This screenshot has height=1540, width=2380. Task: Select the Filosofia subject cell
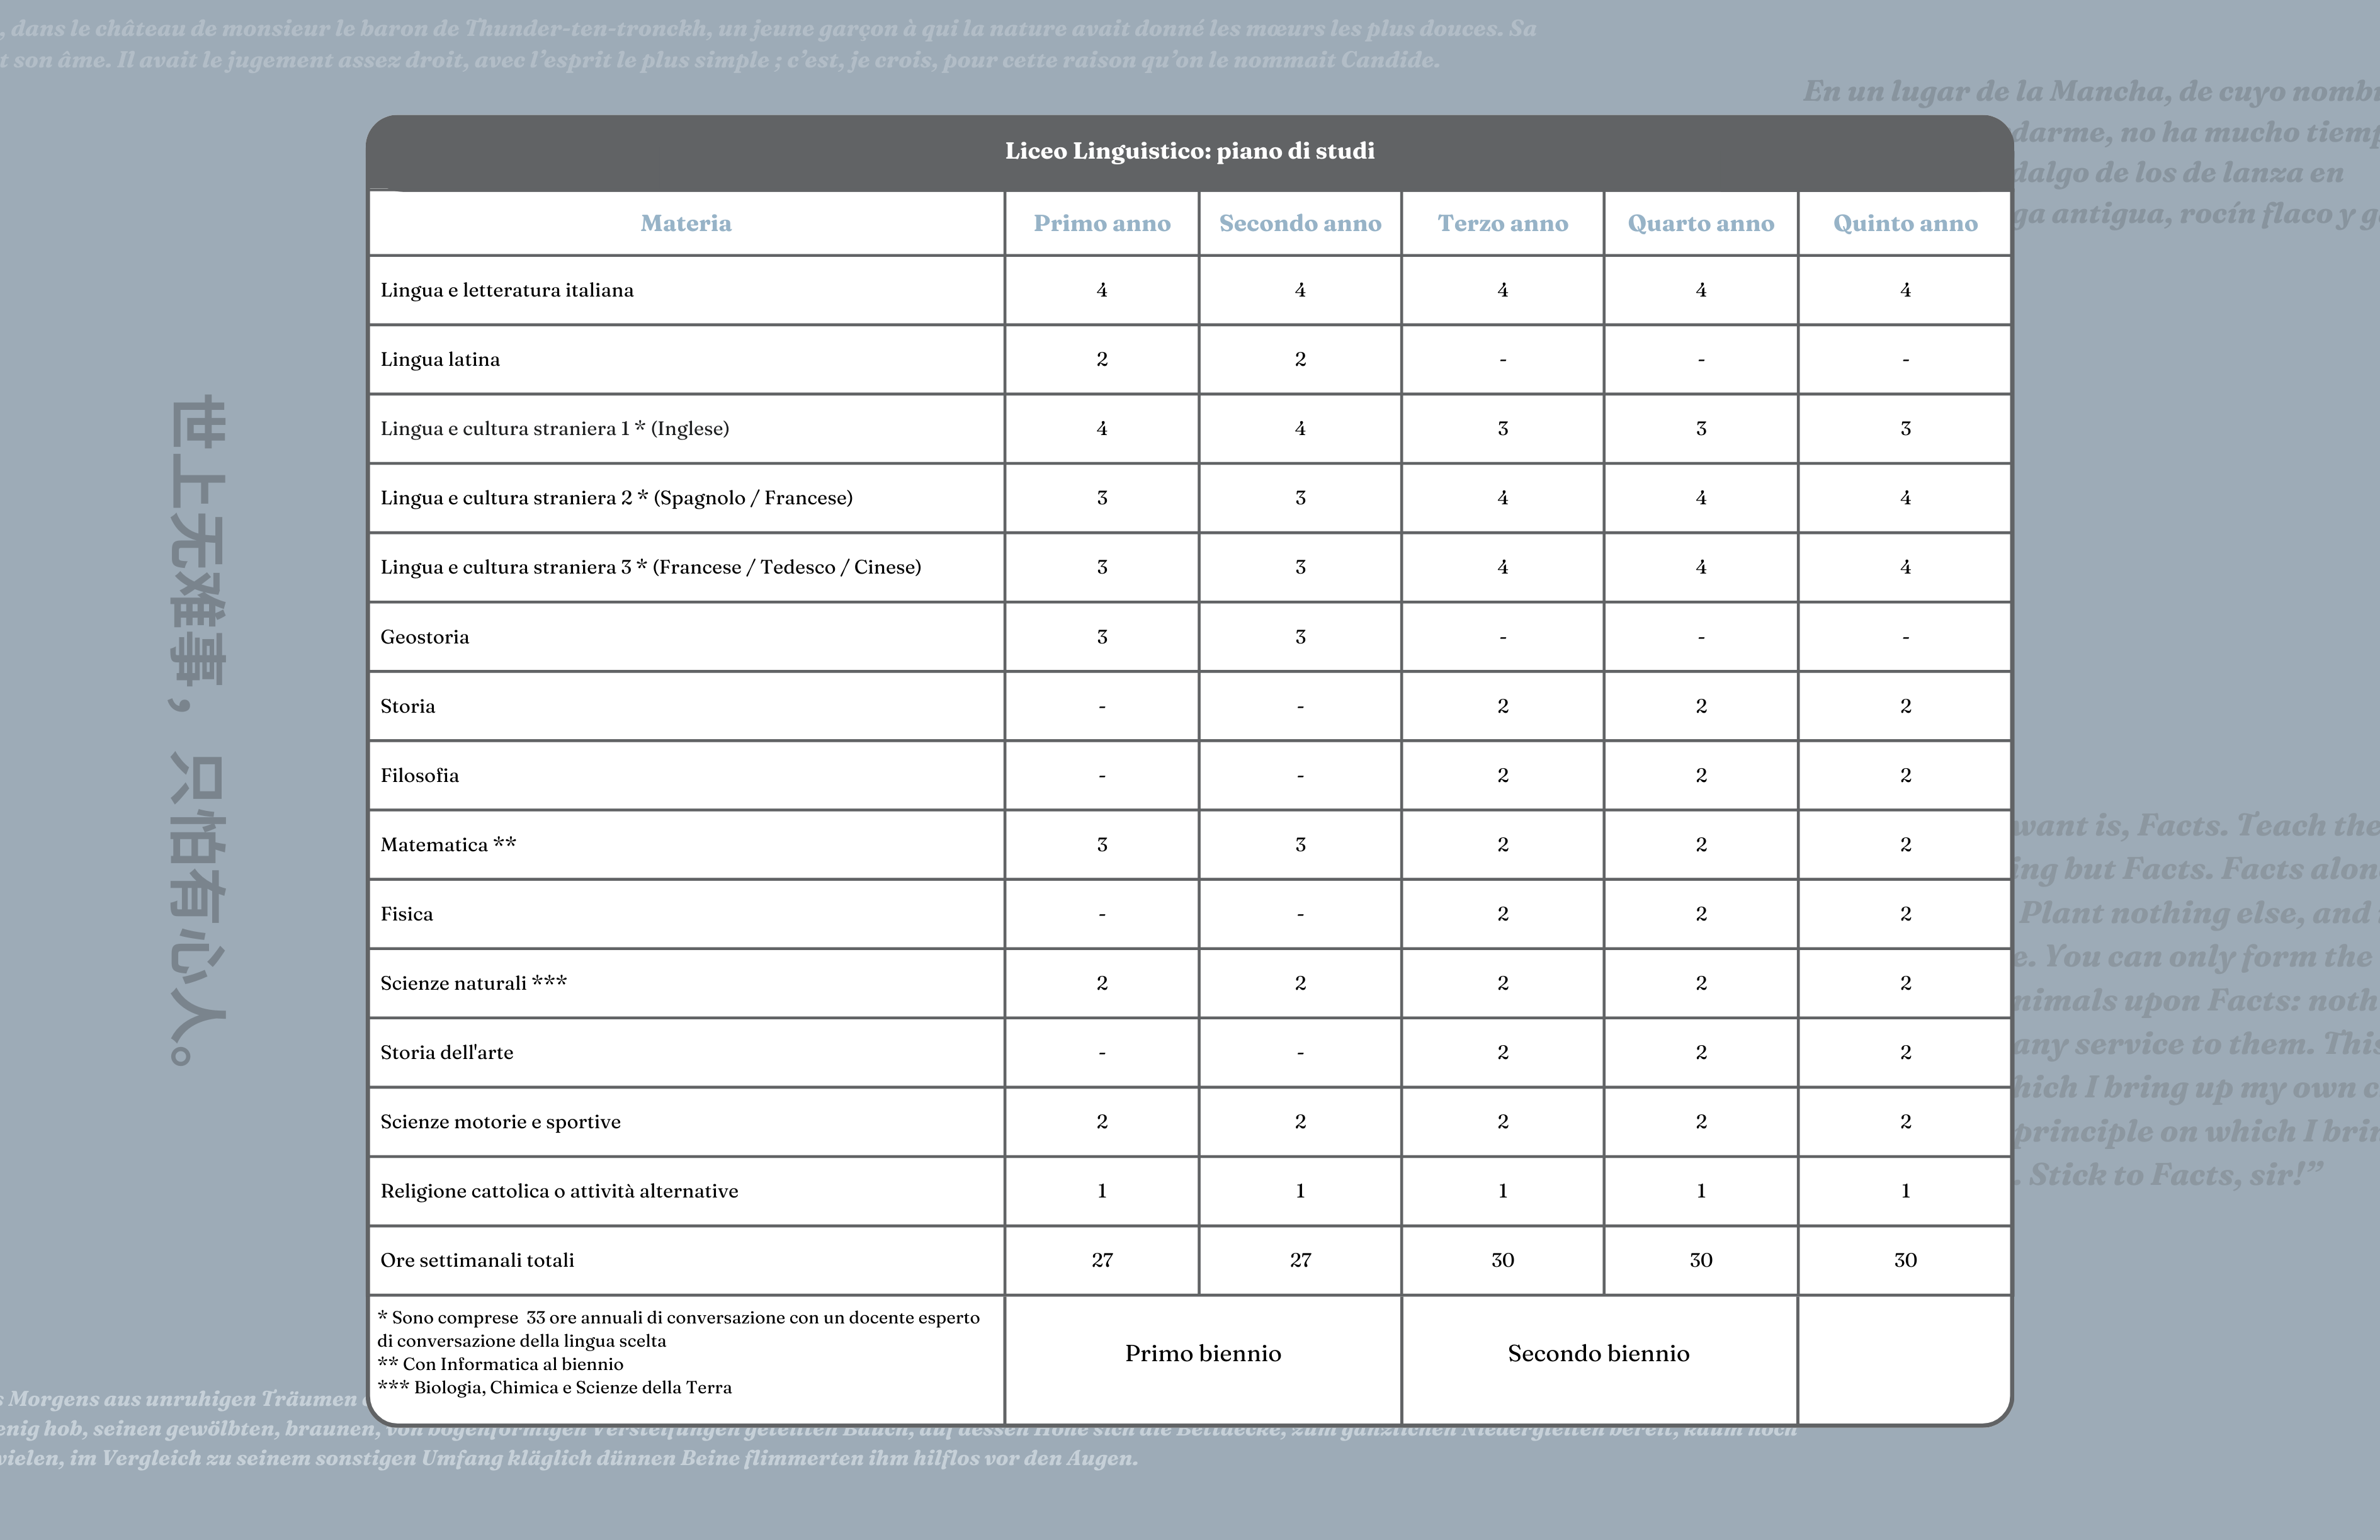419,775
